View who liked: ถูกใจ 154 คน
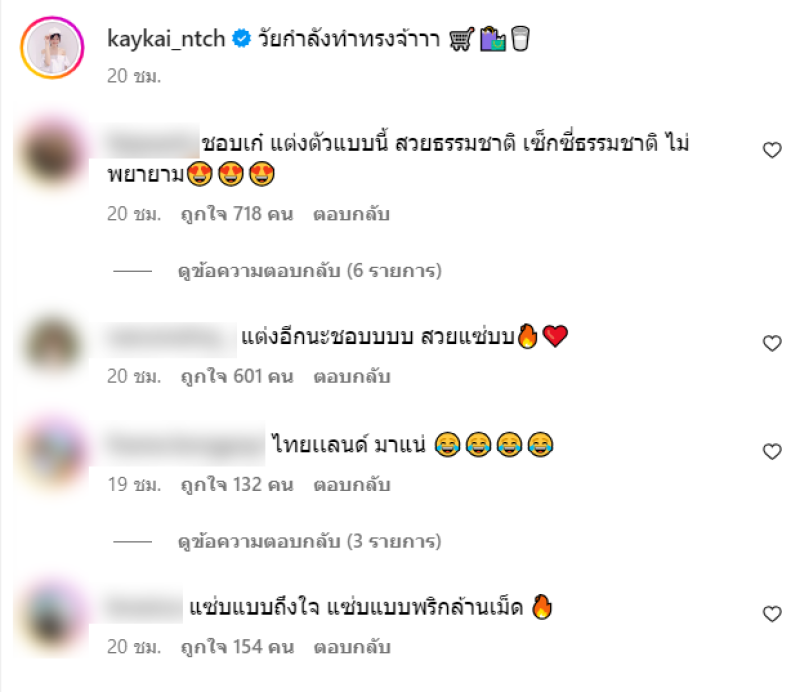The width and height of the screenshot is (800, 692). click(x=237, y=647)
